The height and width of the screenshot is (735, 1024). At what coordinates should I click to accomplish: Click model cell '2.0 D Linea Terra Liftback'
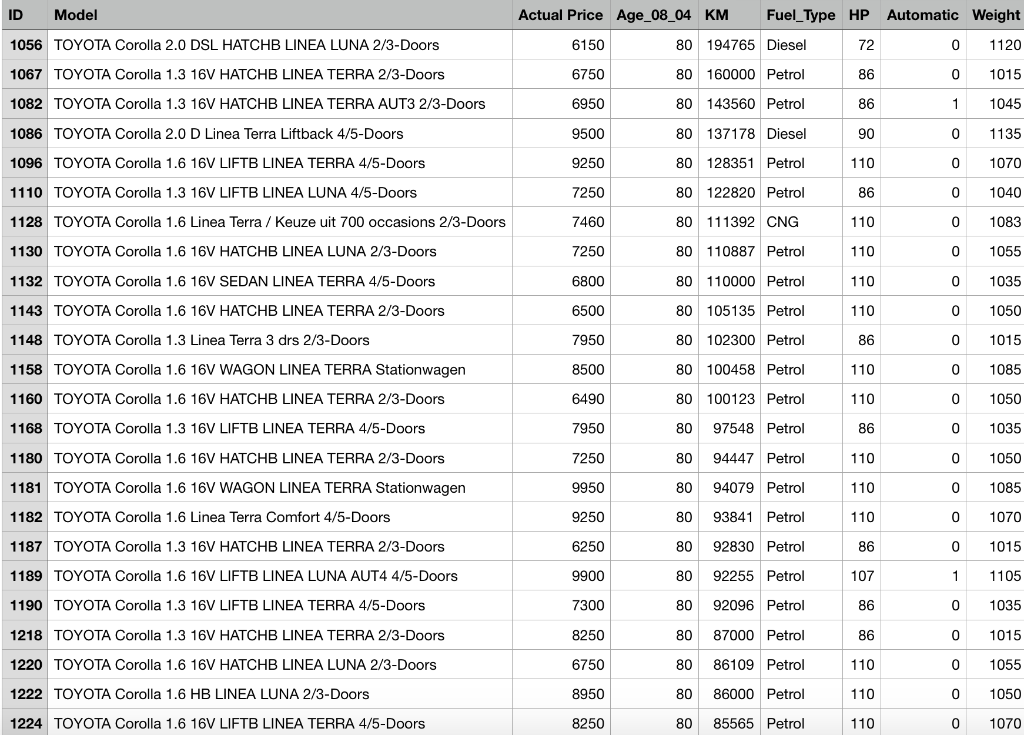pos(280,134)
